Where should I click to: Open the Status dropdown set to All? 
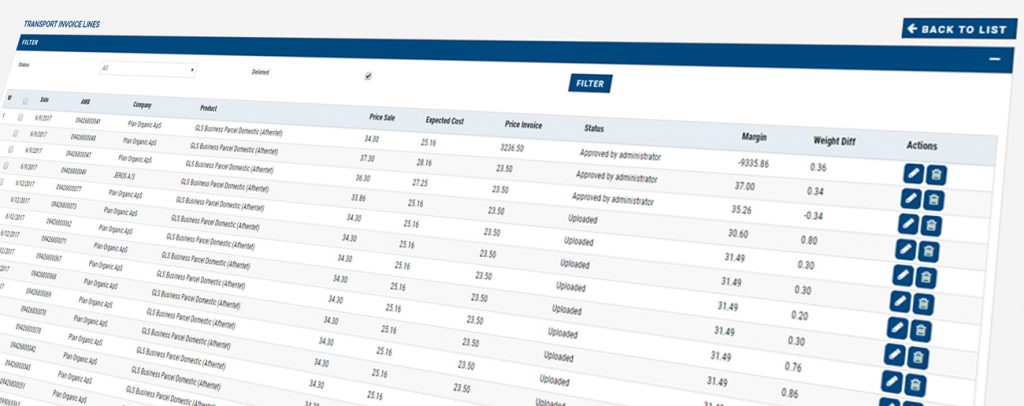click(147, 70)
